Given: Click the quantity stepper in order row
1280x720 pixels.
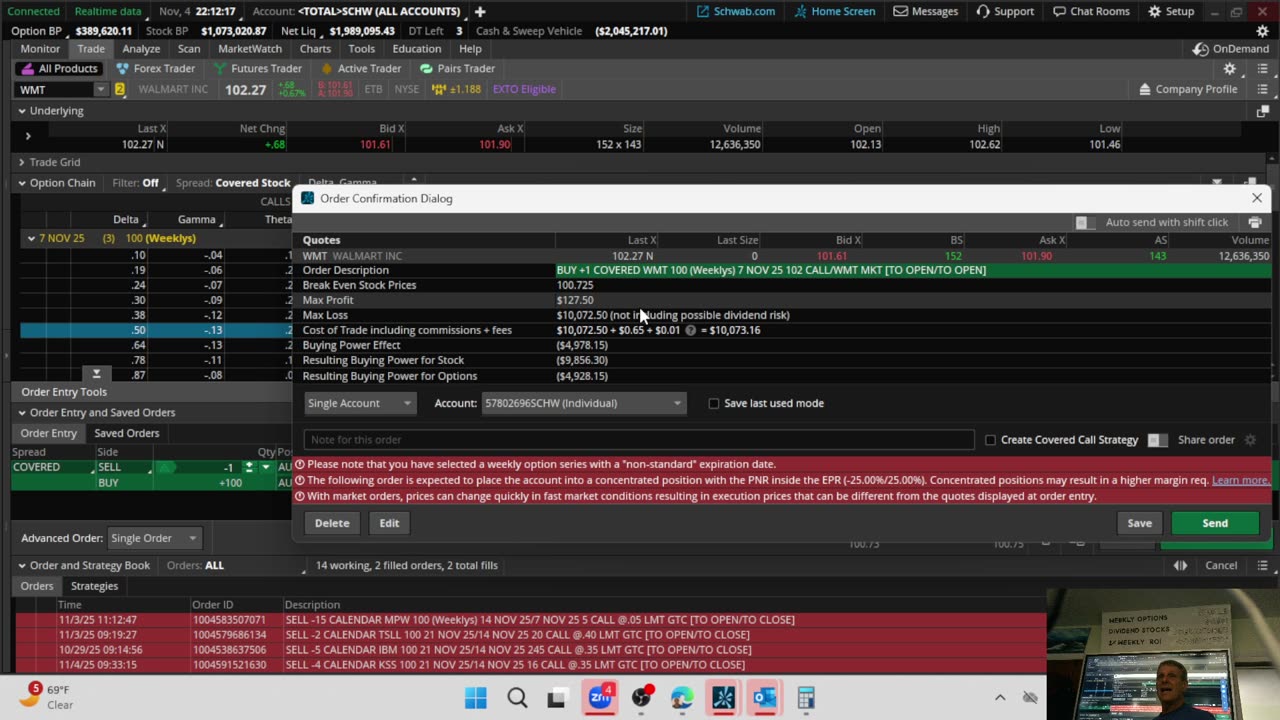Looking at the screenshot, I should pos(249,467).
